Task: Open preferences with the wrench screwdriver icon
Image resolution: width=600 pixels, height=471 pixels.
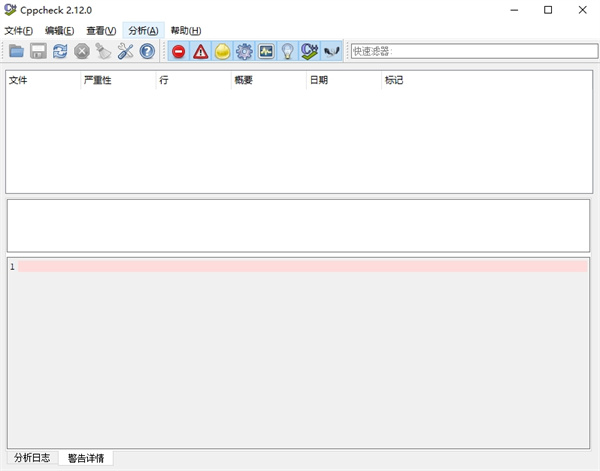Action: [x=125, y=51]
